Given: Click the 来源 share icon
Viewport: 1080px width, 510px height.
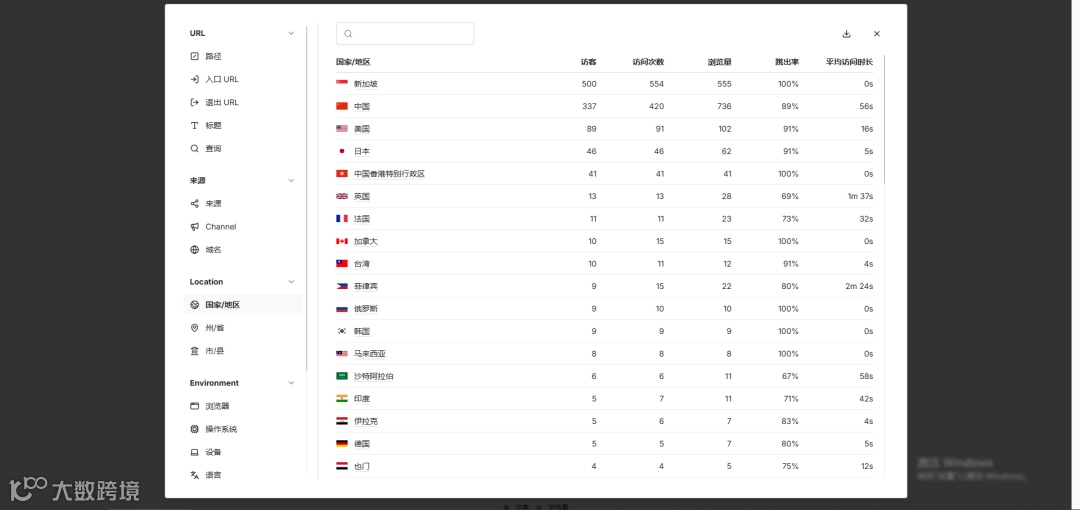Looking at the screenshot, I should tap(194, 204).
